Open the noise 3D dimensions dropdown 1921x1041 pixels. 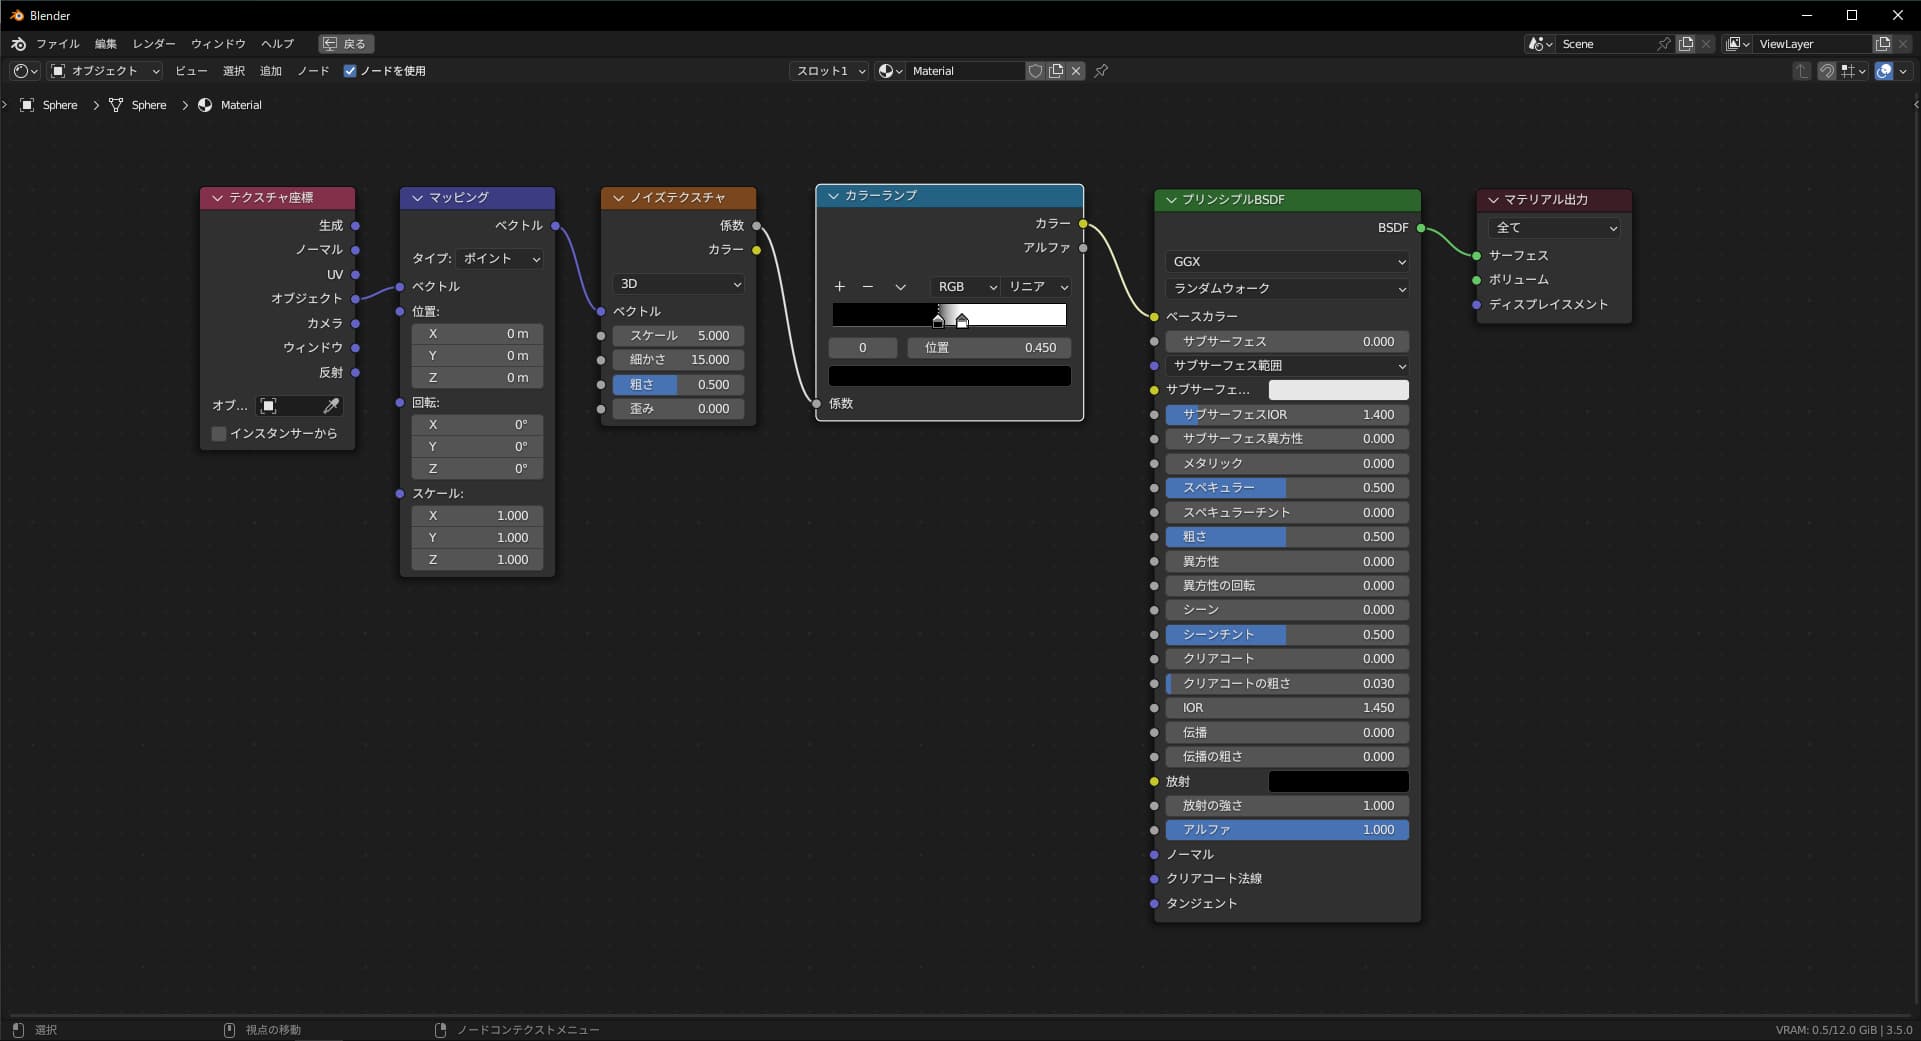[x=678, y=285]
